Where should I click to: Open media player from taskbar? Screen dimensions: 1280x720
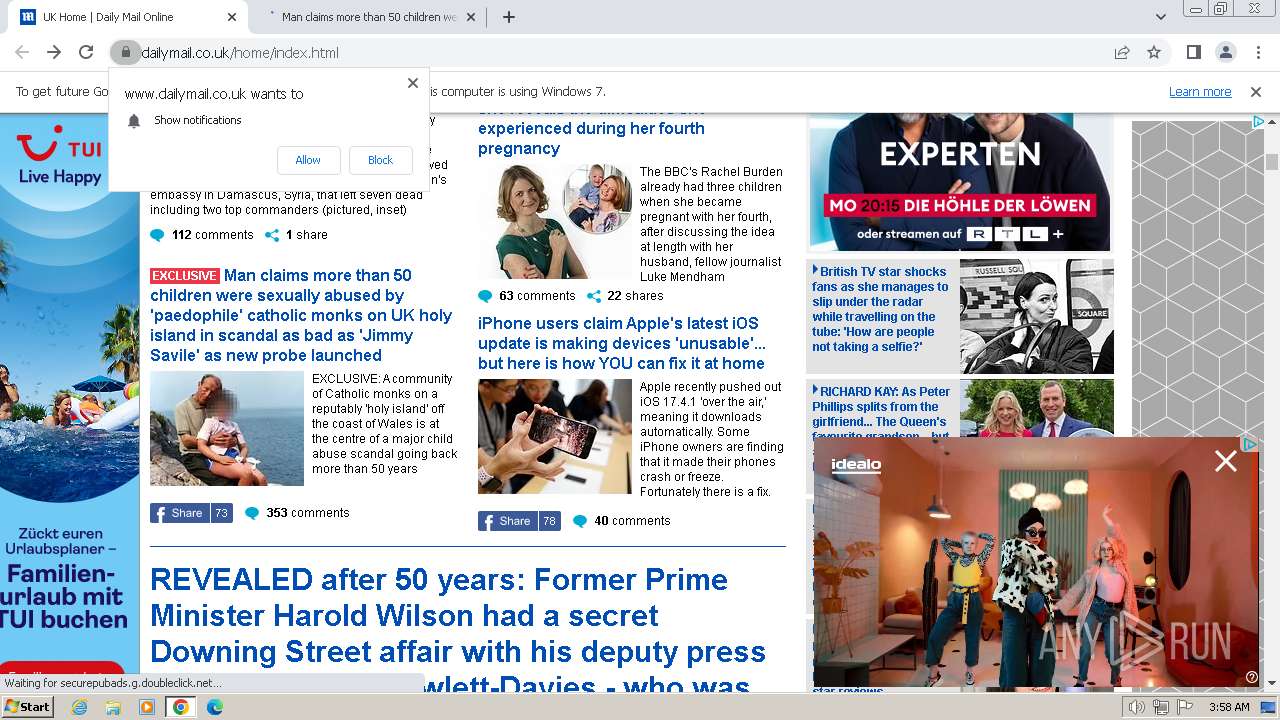pyautogui.click(x=147, y=707)
